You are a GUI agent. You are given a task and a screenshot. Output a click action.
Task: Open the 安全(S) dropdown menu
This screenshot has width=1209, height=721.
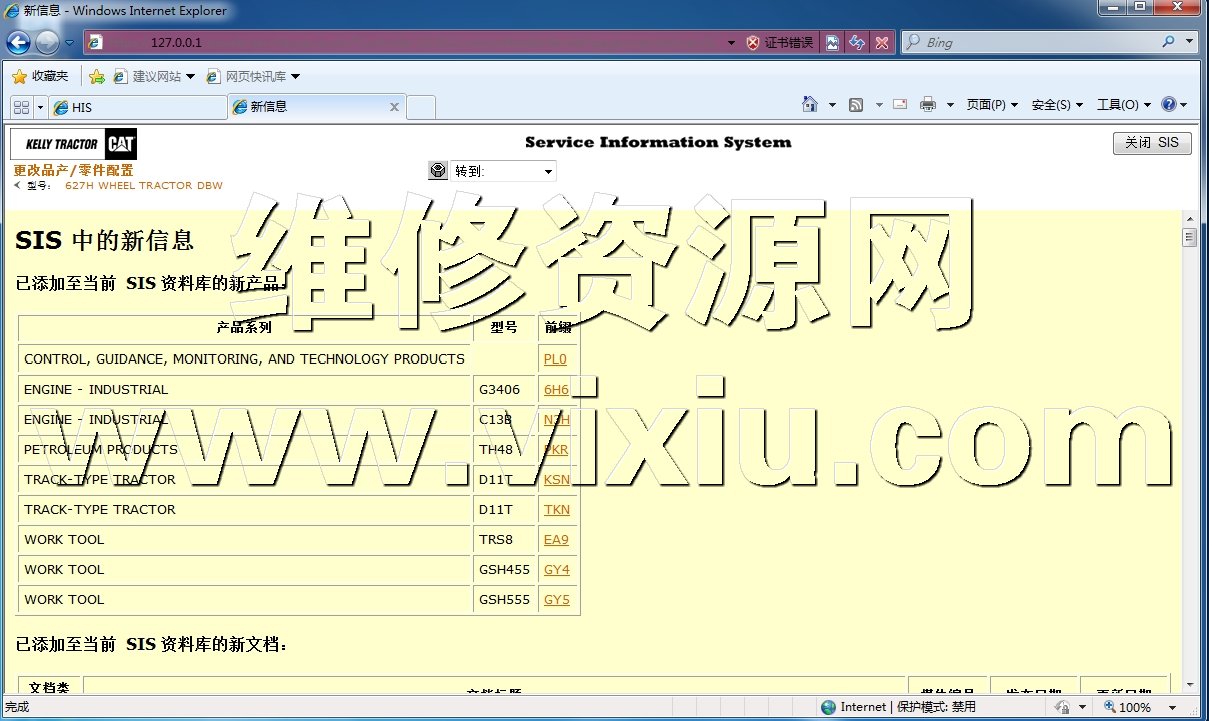(x=1057, y=105)
